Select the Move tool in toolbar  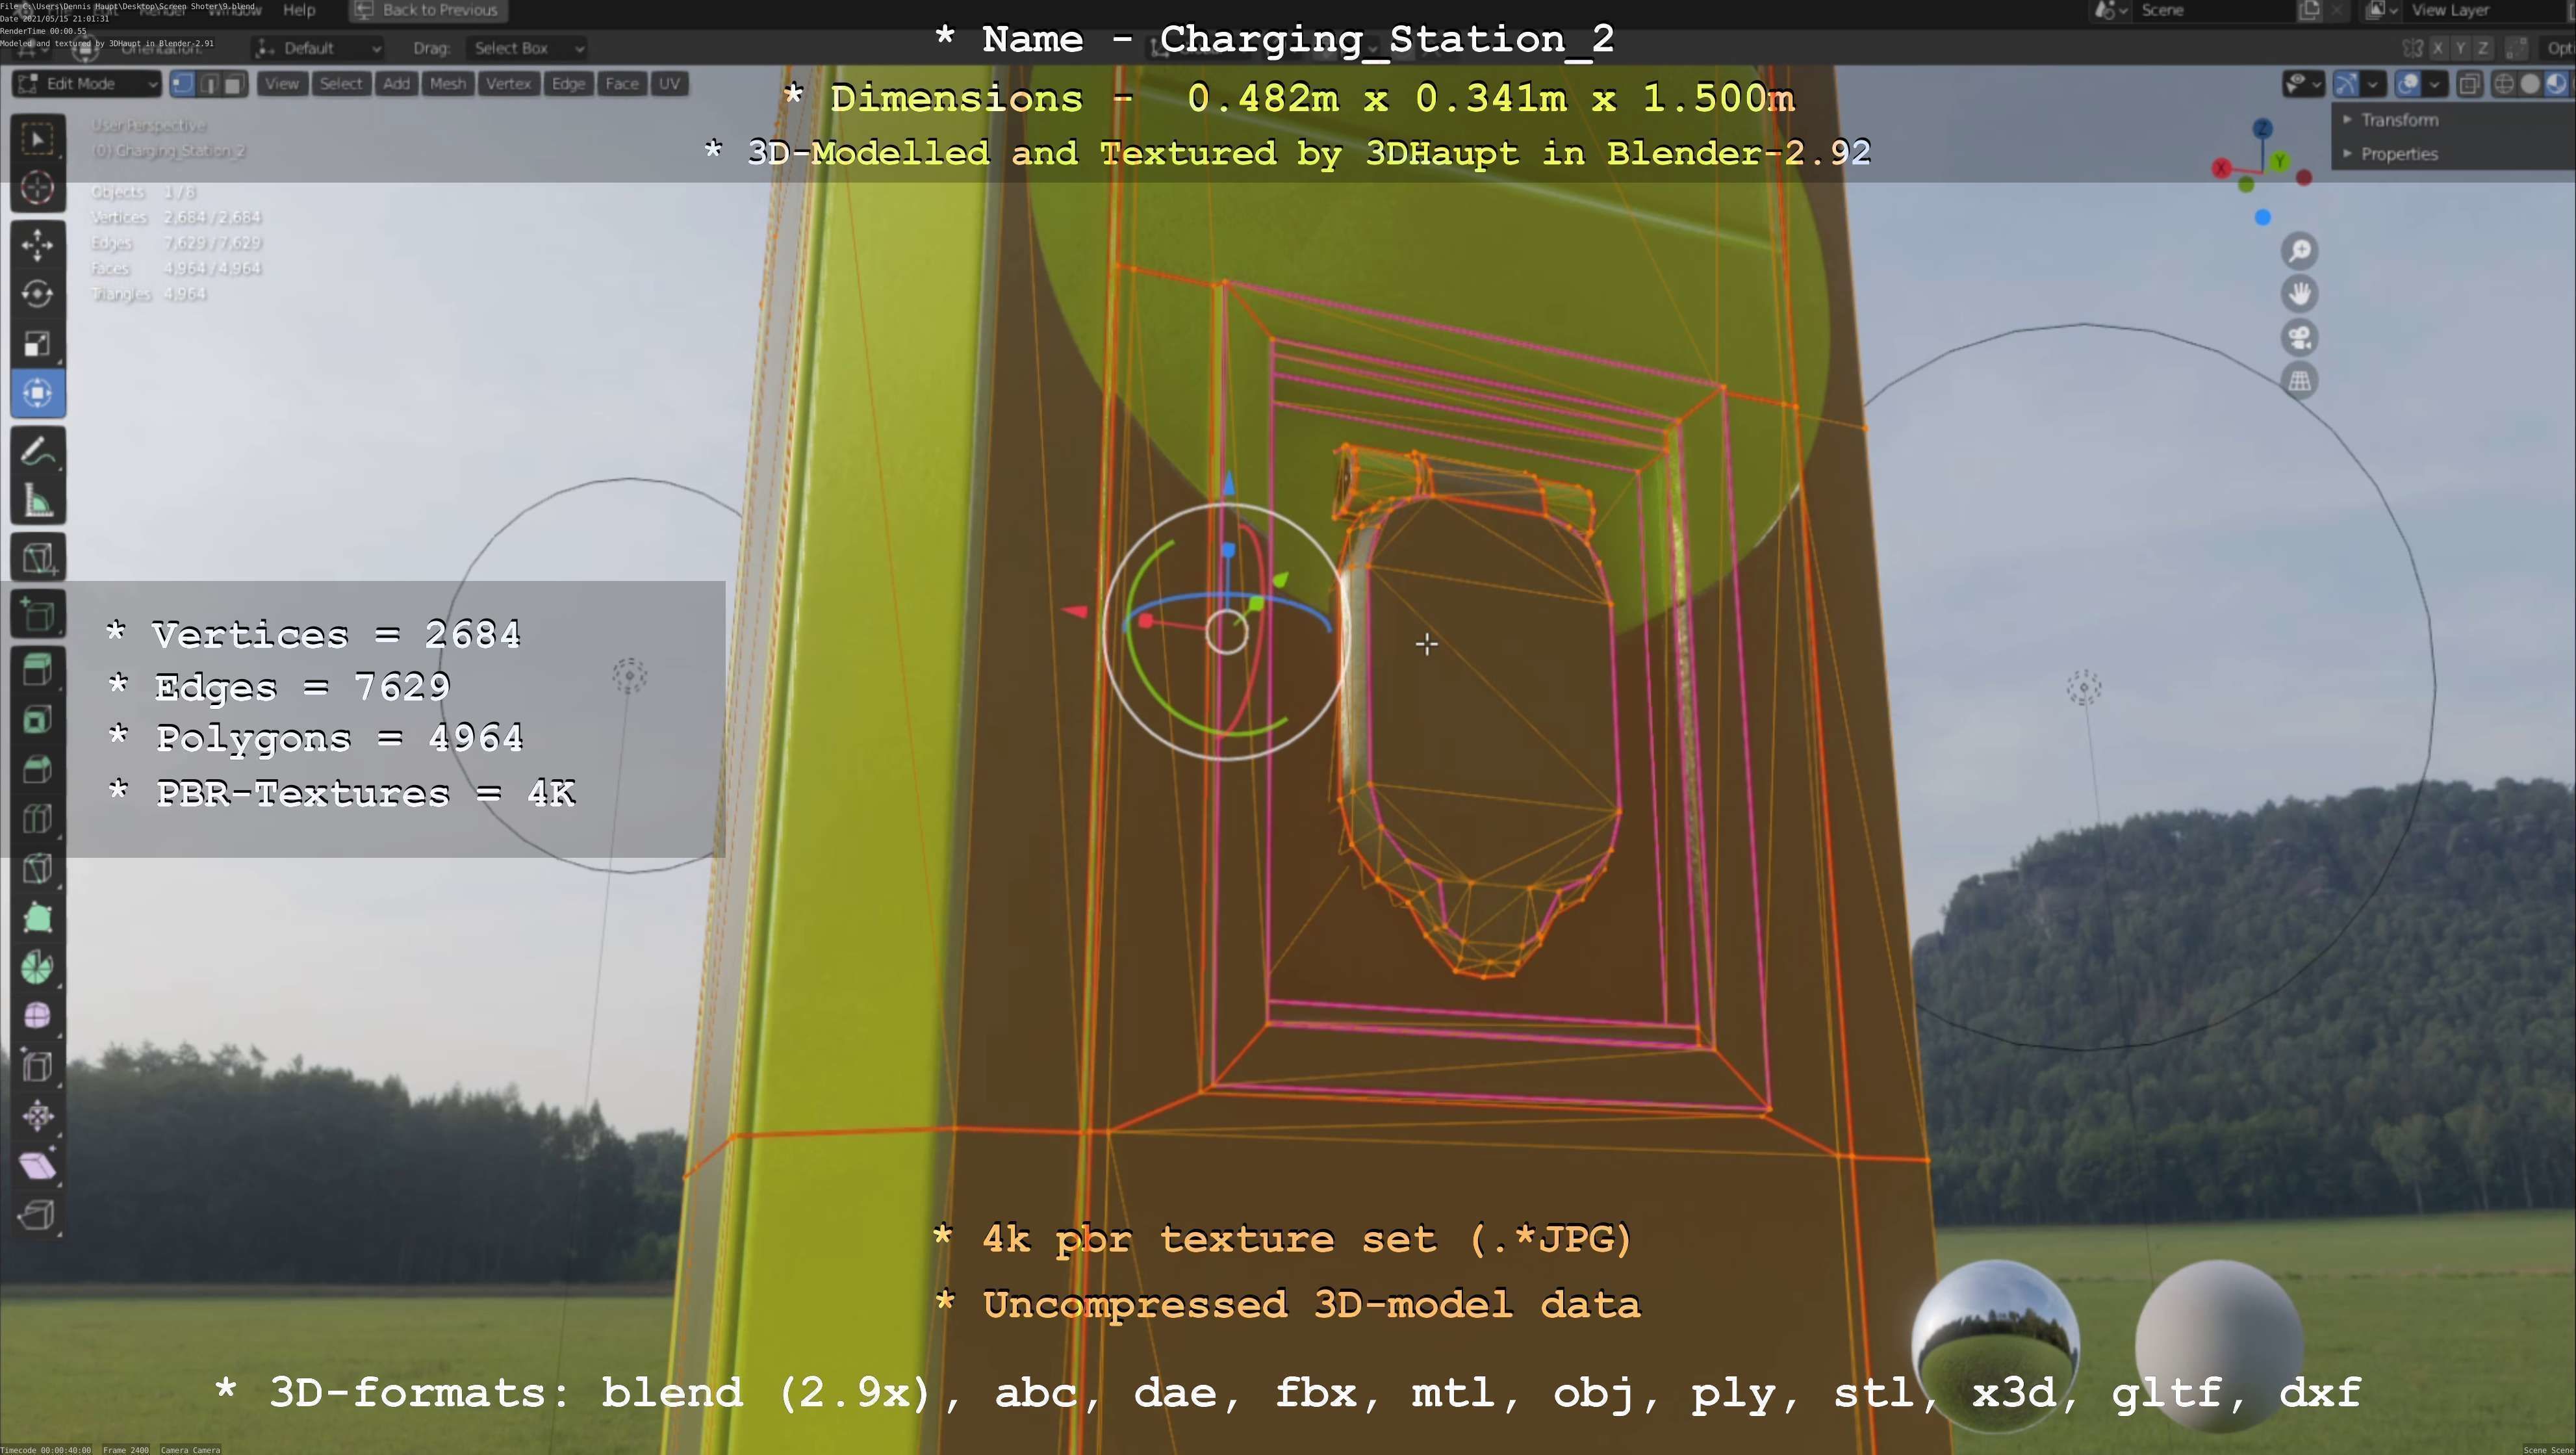pyautogui.click(x=37, y=244)
